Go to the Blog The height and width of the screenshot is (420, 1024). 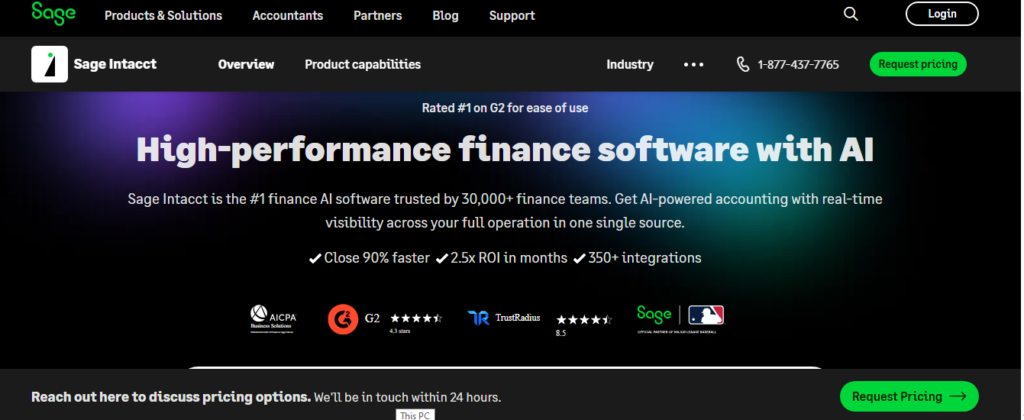coord(445,15)
